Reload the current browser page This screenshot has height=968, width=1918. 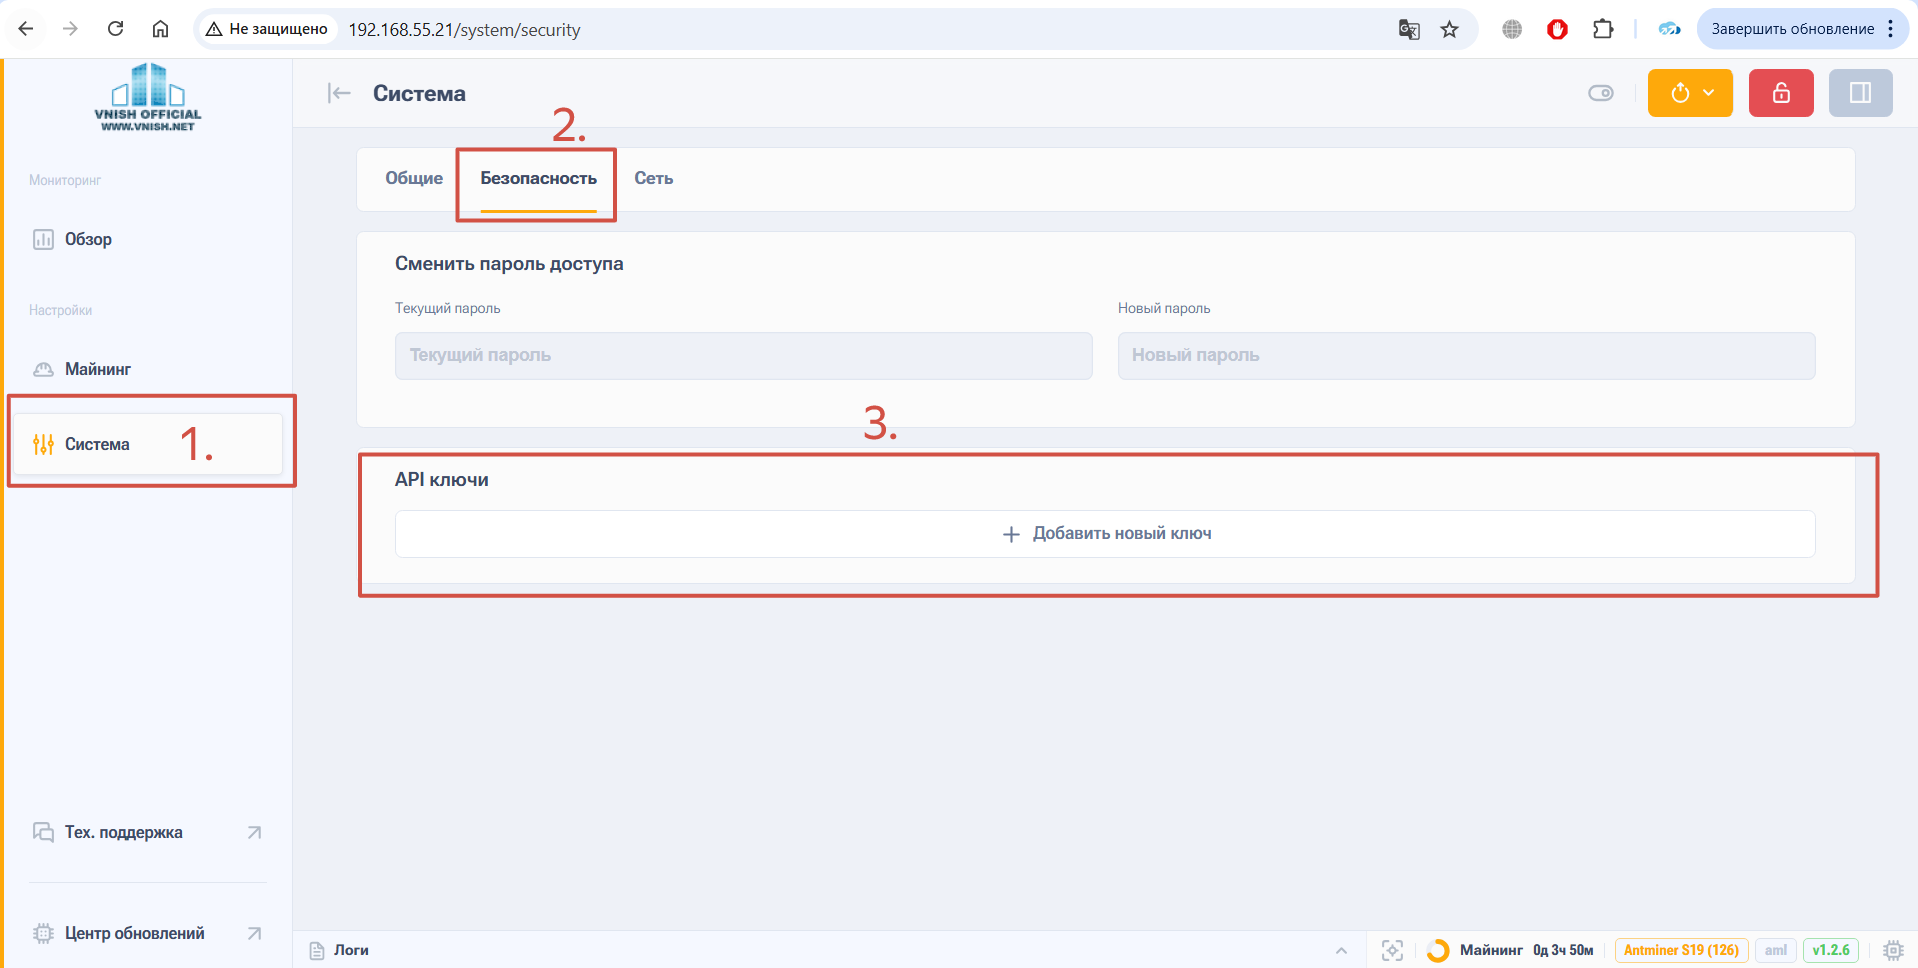(115, 29)
